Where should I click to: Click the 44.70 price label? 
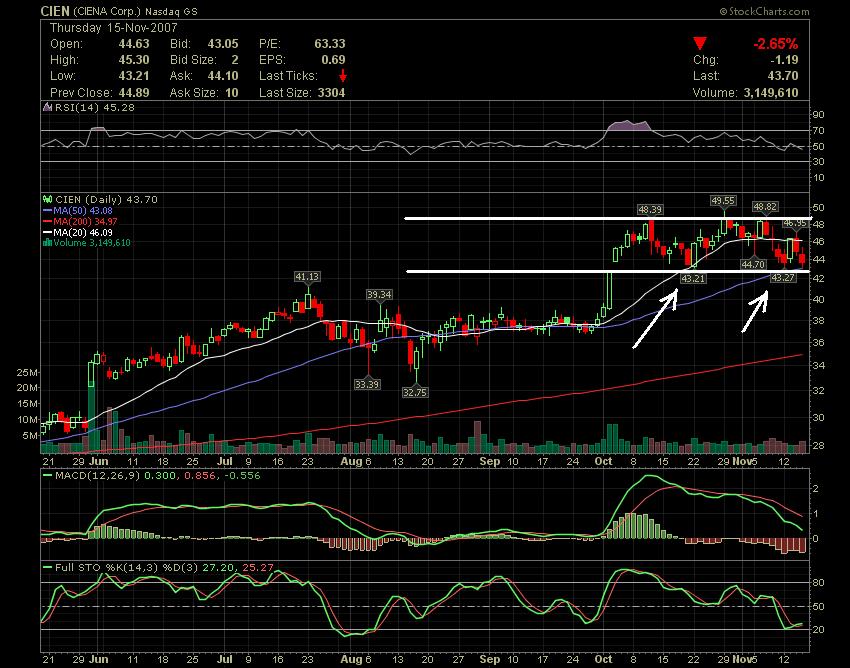[753, 264]
